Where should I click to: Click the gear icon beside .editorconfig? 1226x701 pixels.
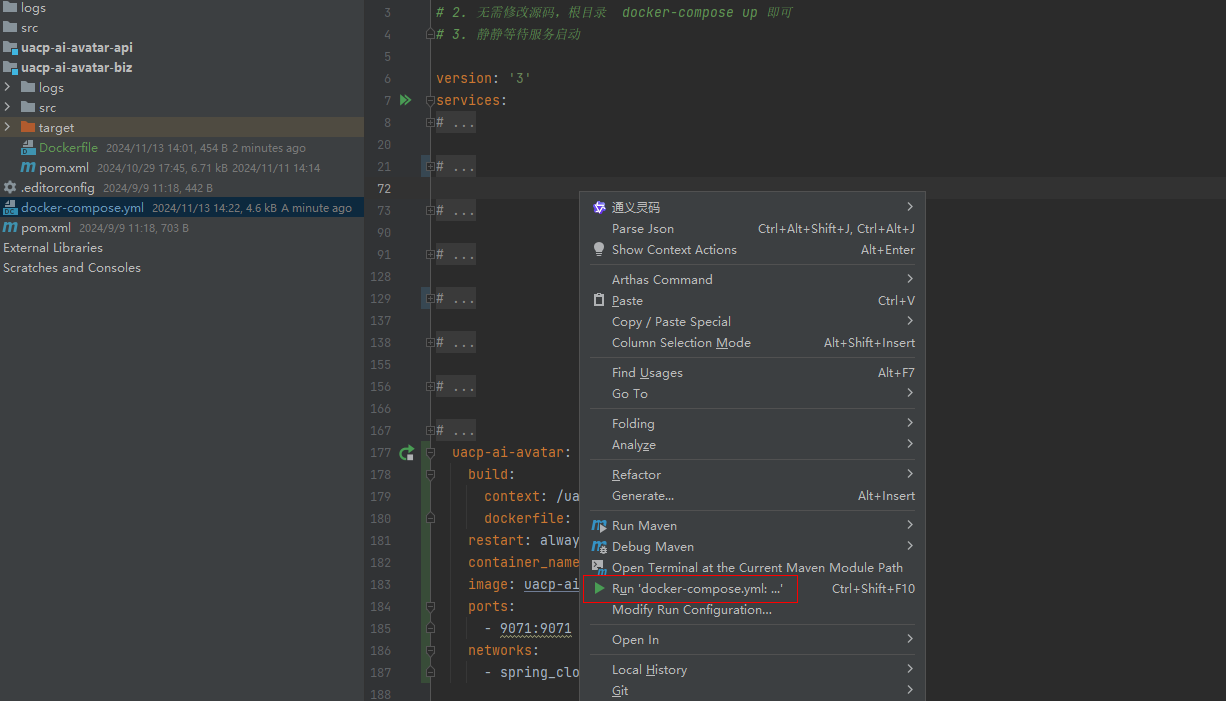coord(10,188)
